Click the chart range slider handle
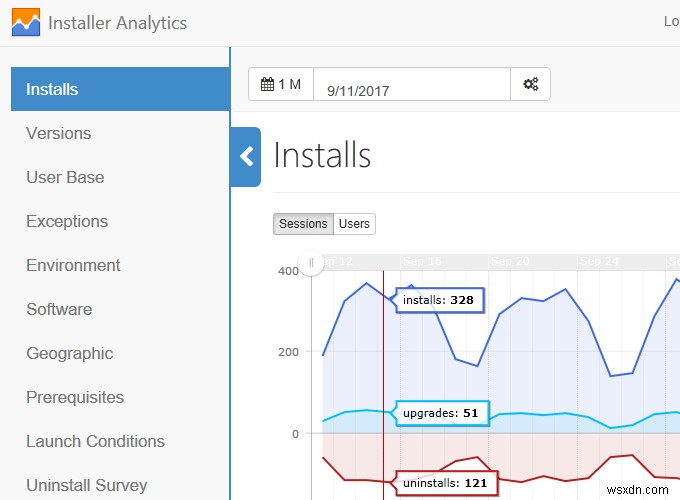 (311, 262)
